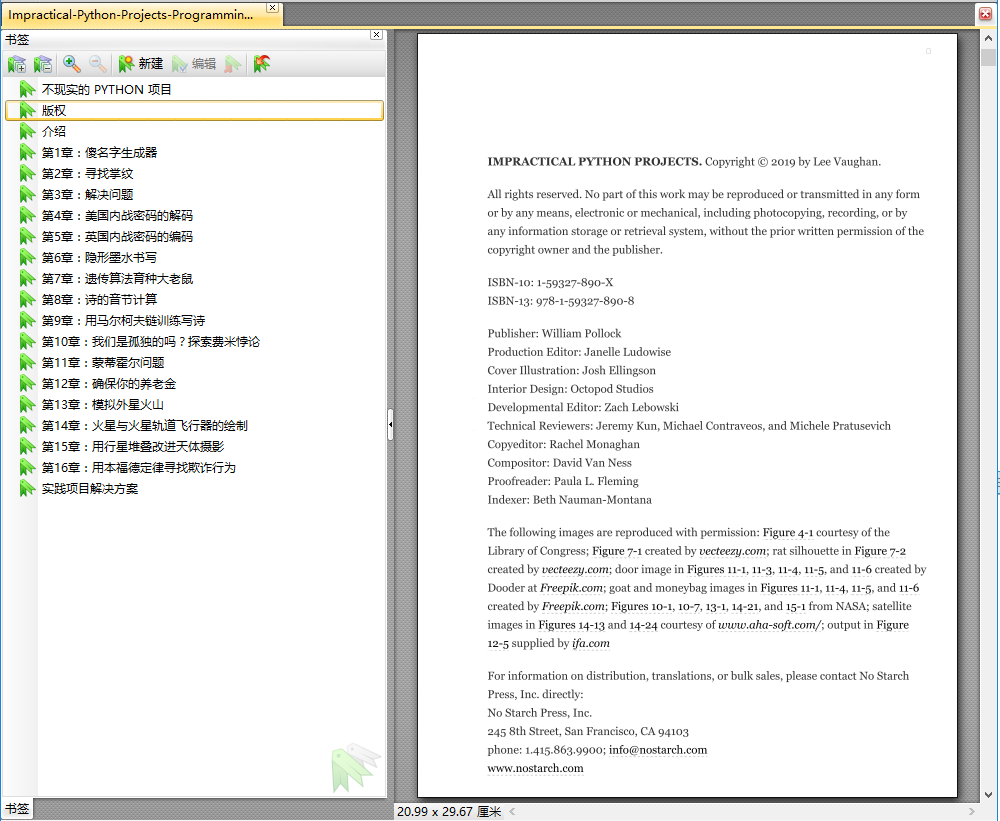1000x821 pixels.
Task: Click the vertical scrollbar up arrow
Action: [988, 39]
